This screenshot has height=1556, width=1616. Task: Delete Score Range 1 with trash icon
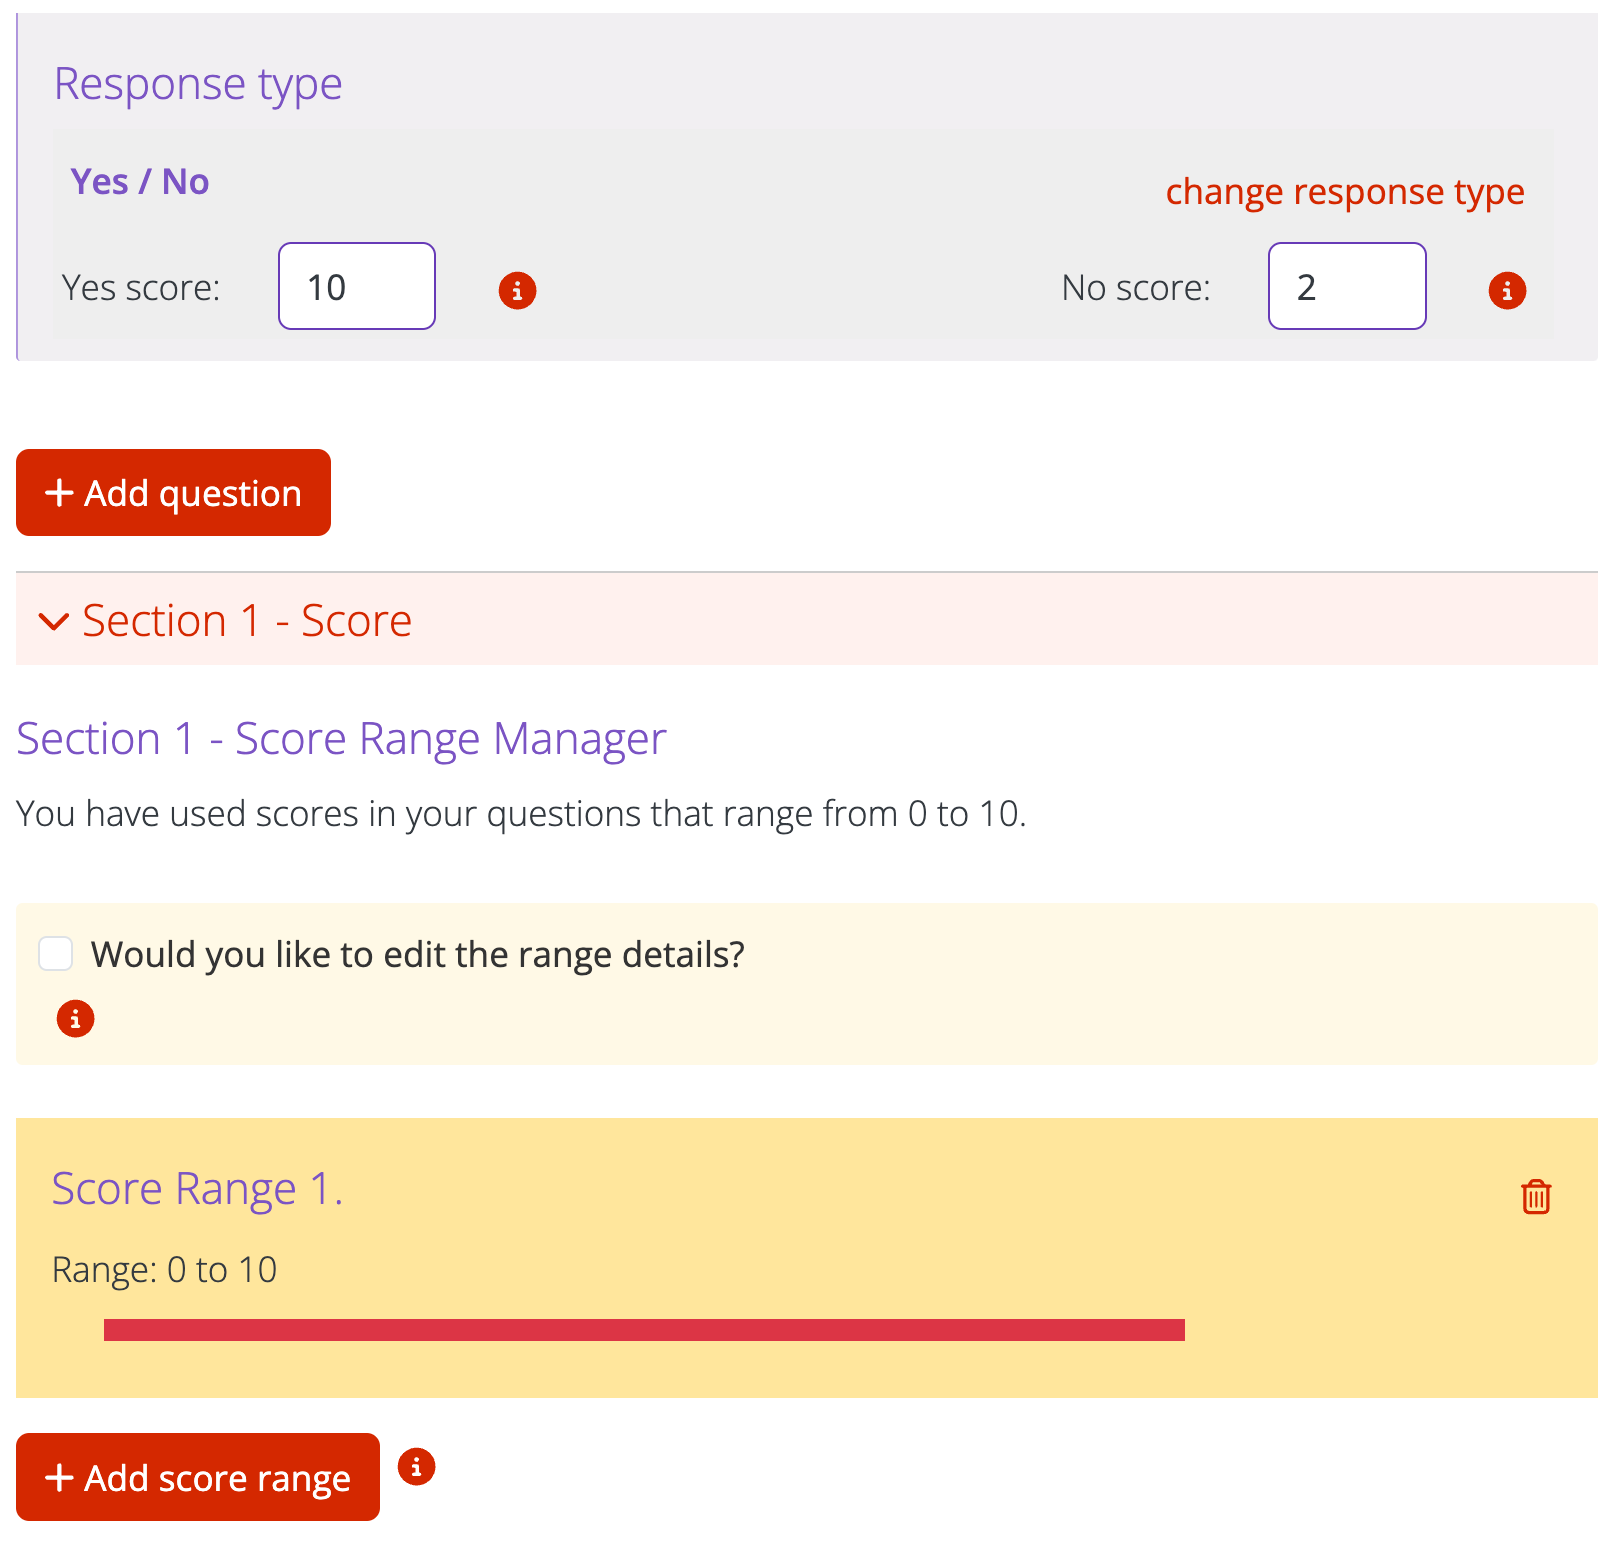tap(1535, 1196)
